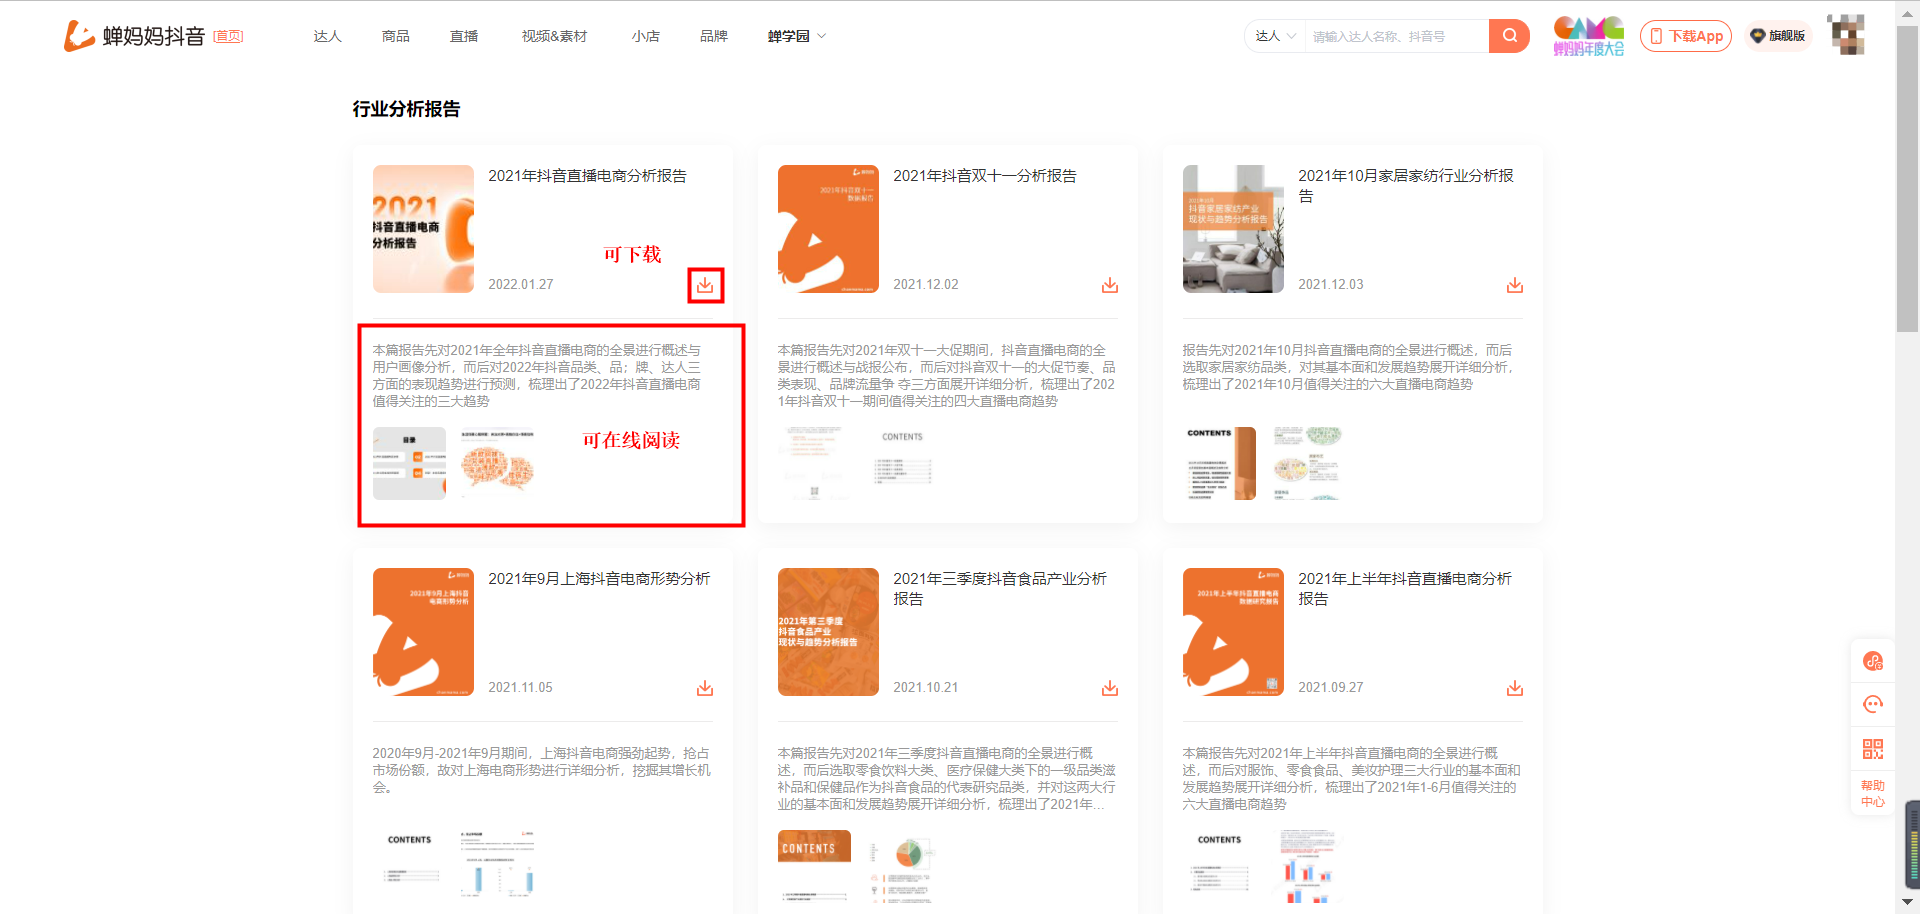Open title 2021年9月上海抖音电商形势分析
The height and width of the screenshot is (914, 1920).
[x=599, y=579]
